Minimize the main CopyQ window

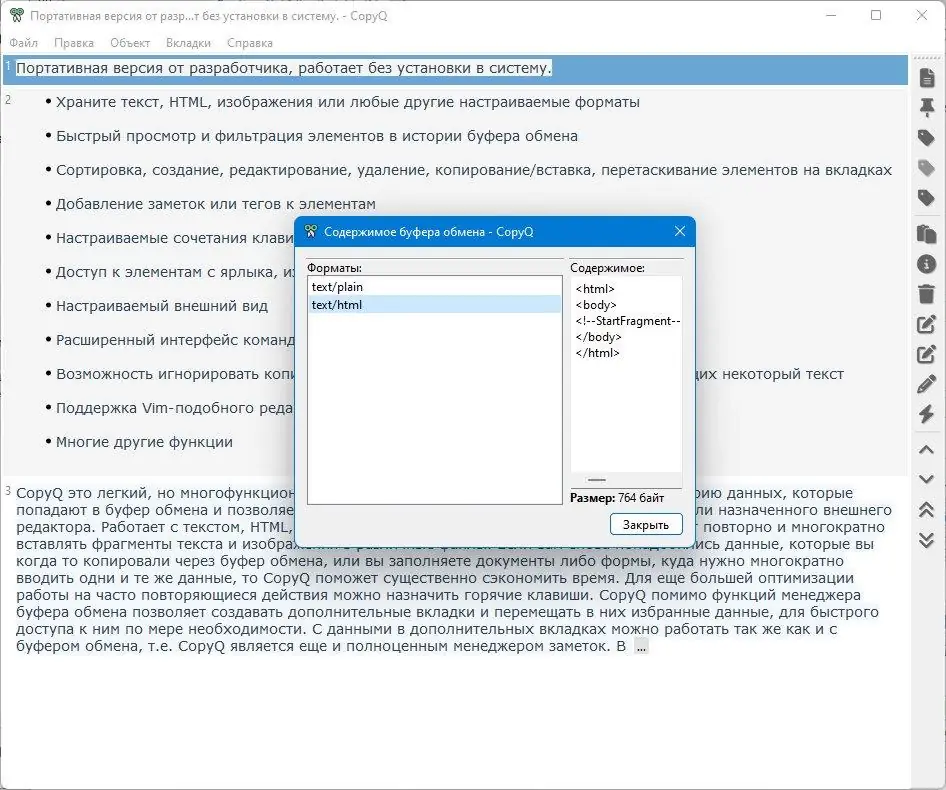(831, 16)
